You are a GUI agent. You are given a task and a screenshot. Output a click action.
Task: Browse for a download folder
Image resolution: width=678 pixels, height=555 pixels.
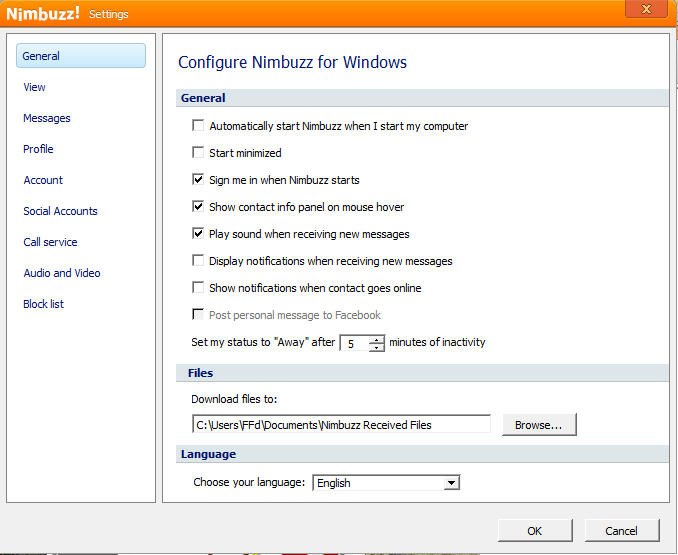pos(539,425)
